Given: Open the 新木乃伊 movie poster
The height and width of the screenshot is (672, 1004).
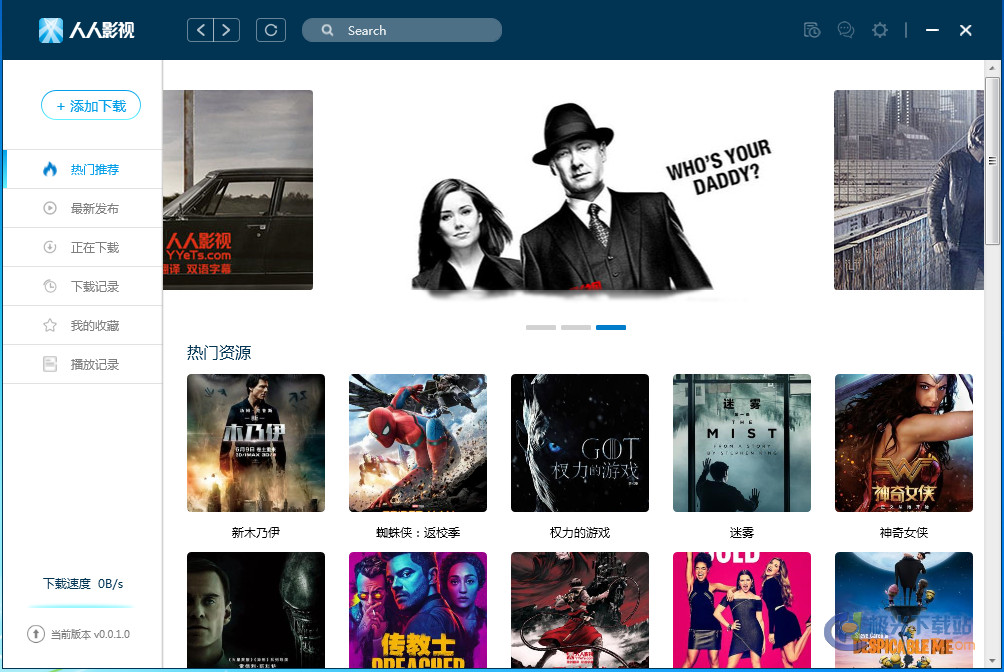Looking at the screenshot, I should (x=256, y=443).
